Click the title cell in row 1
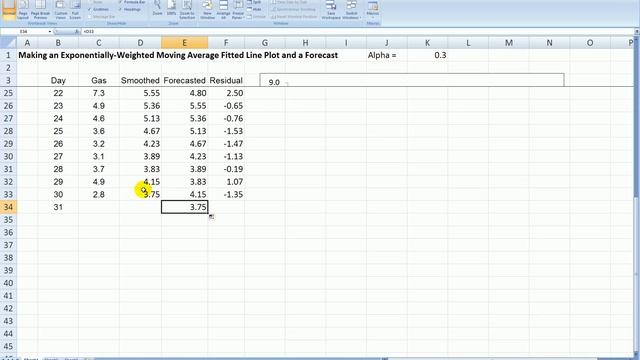This screenshot has width=640, height=360. tap(178, 55)
